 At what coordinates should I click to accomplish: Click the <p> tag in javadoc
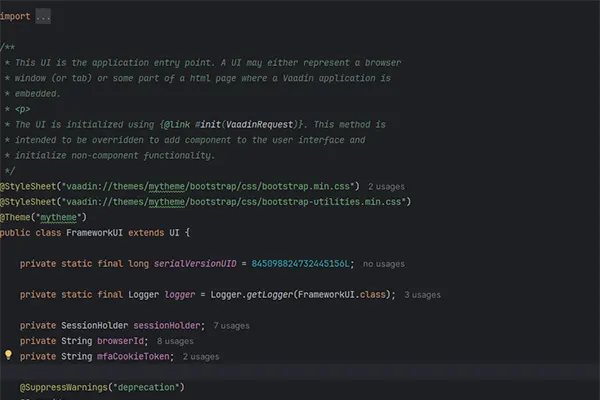tap(22, 109)
